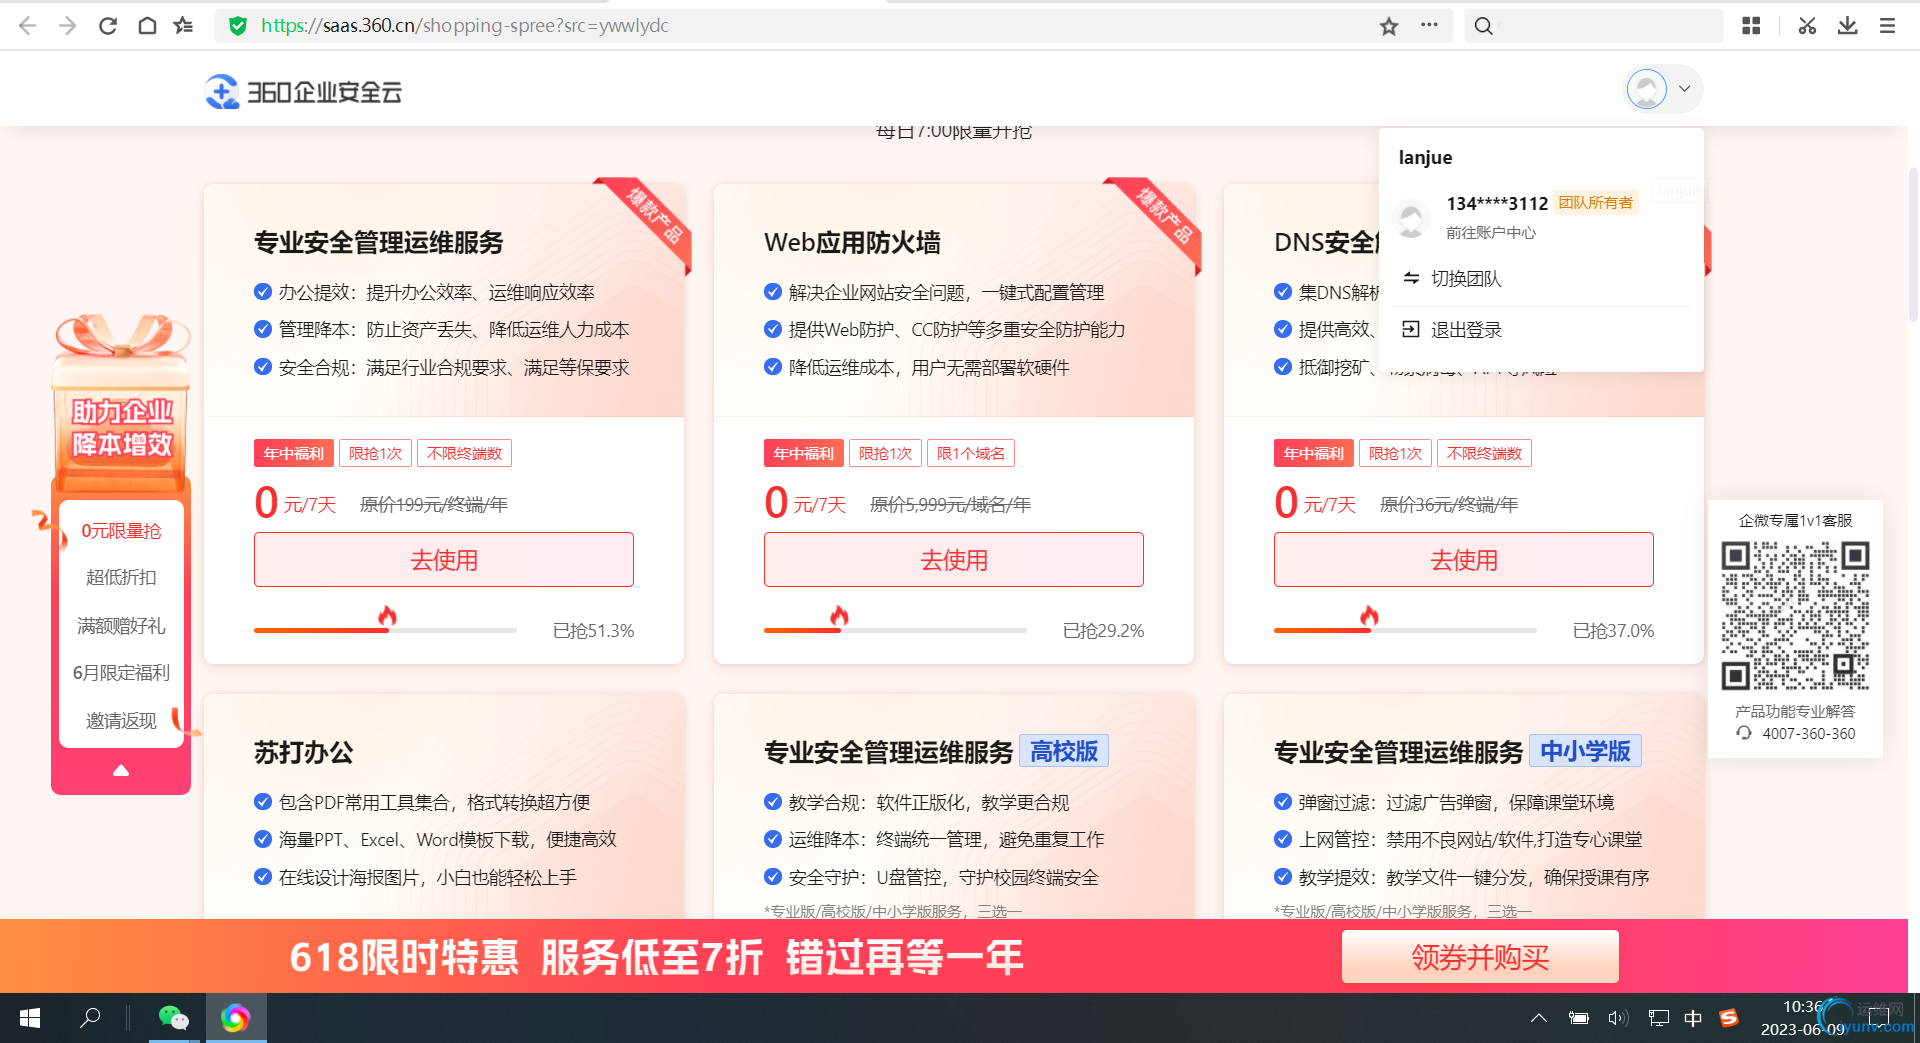Open 前往账户中心 link

click(1491, 233)
